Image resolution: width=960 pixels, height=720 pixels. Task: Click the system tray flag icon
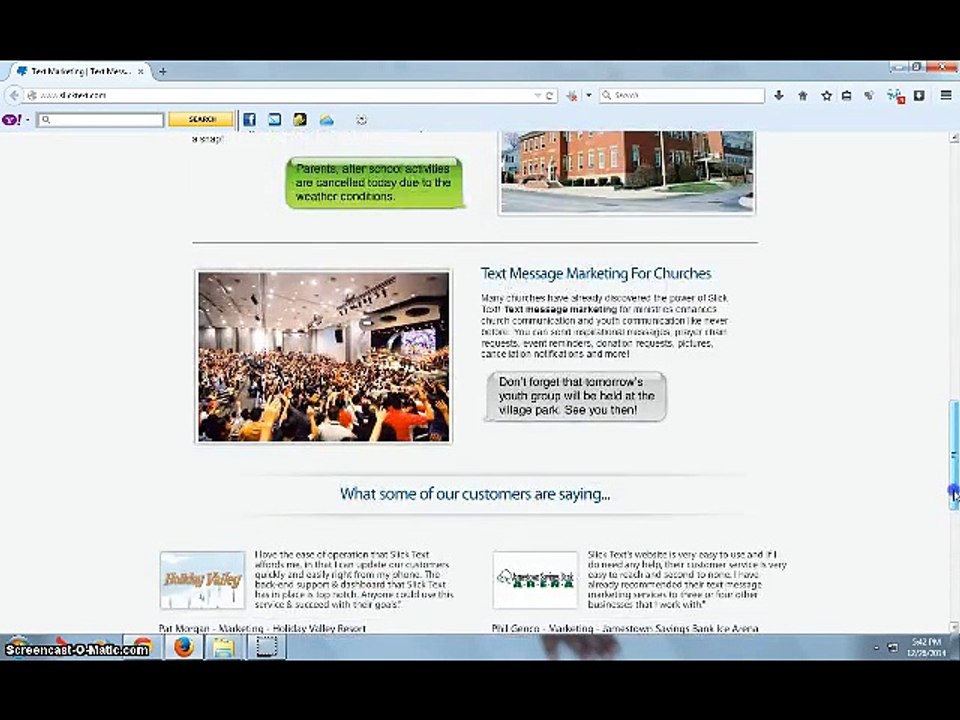[893, 647]
